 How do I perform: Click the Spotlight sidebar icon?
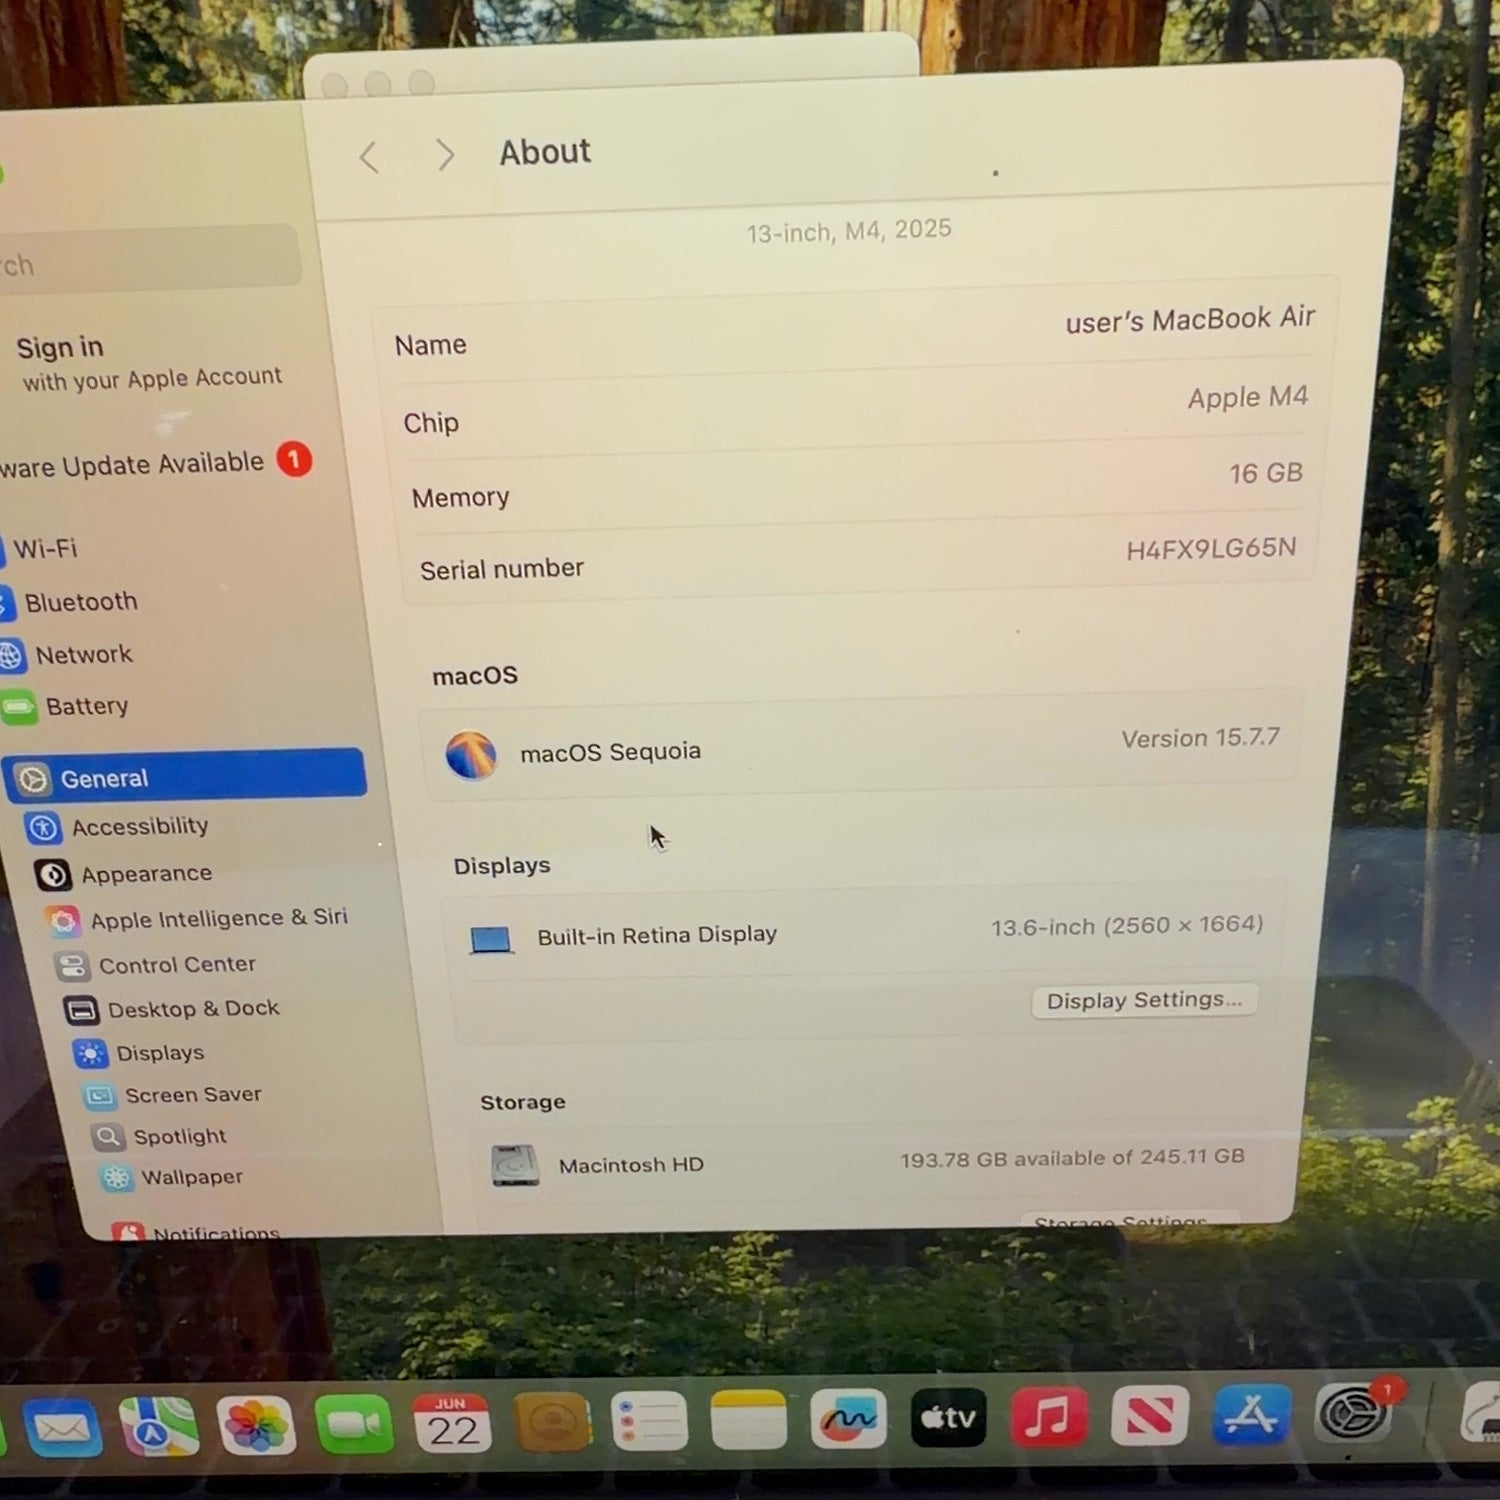pos(107,1137)
